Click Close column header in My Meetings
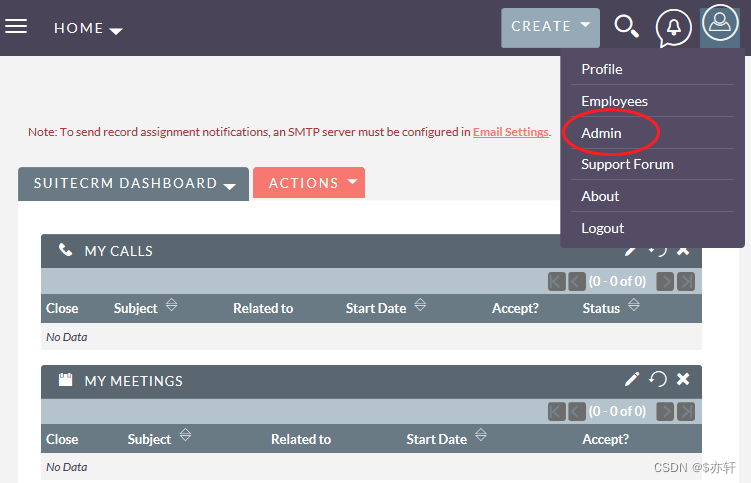 tap(62, 439)
